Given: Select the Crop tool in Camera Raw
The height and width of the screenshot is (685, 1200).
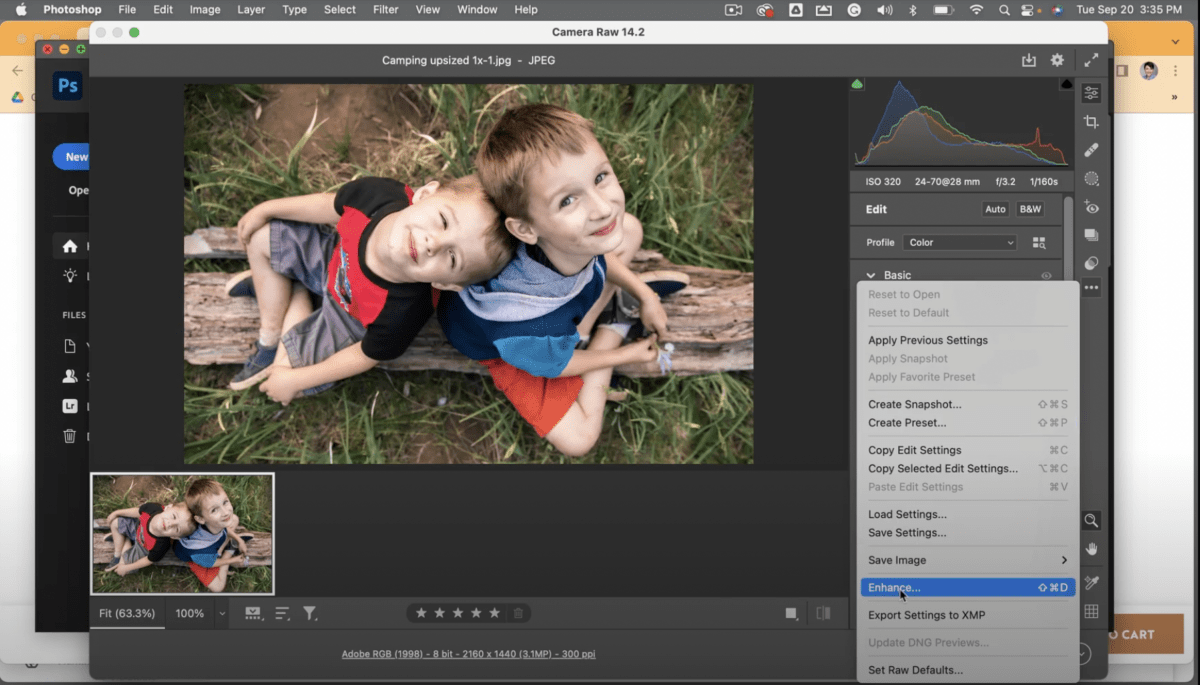Looking at the screenshot, I should tap(1091, 121).
